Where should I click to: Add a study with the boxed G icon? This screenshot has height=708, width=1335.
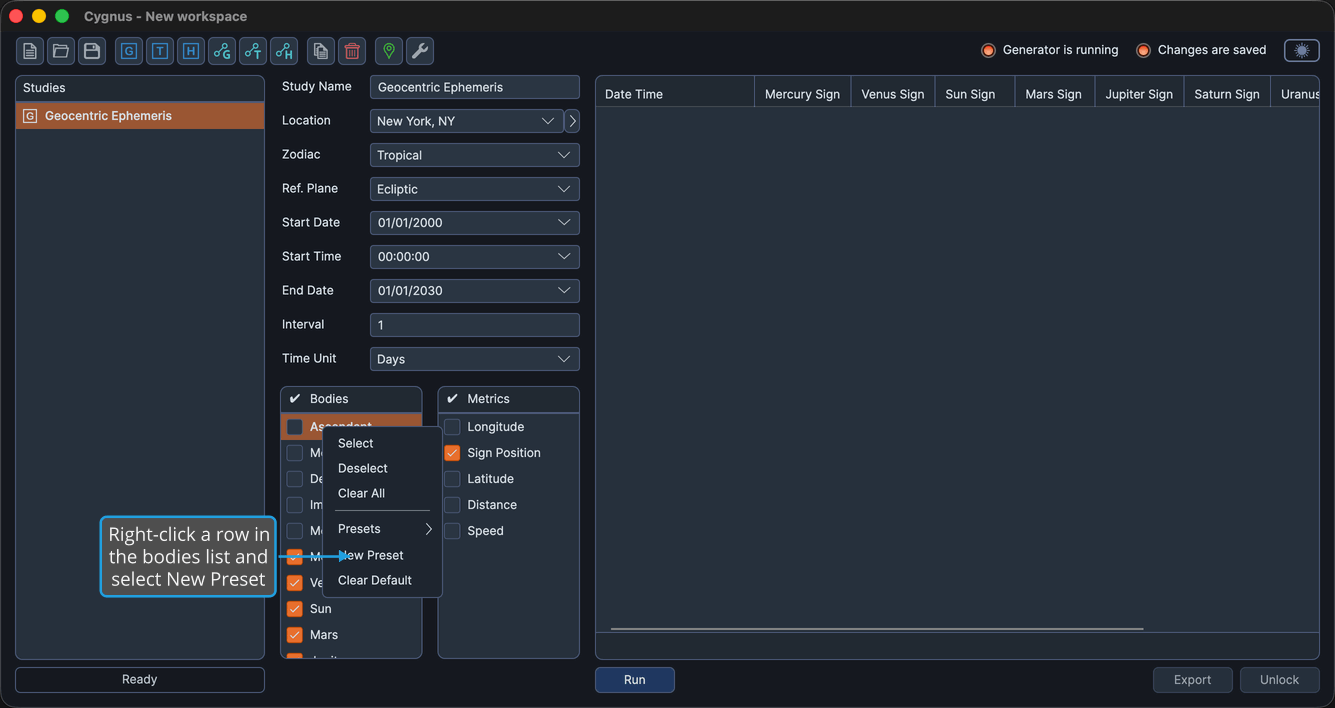(x=129, y=51)
